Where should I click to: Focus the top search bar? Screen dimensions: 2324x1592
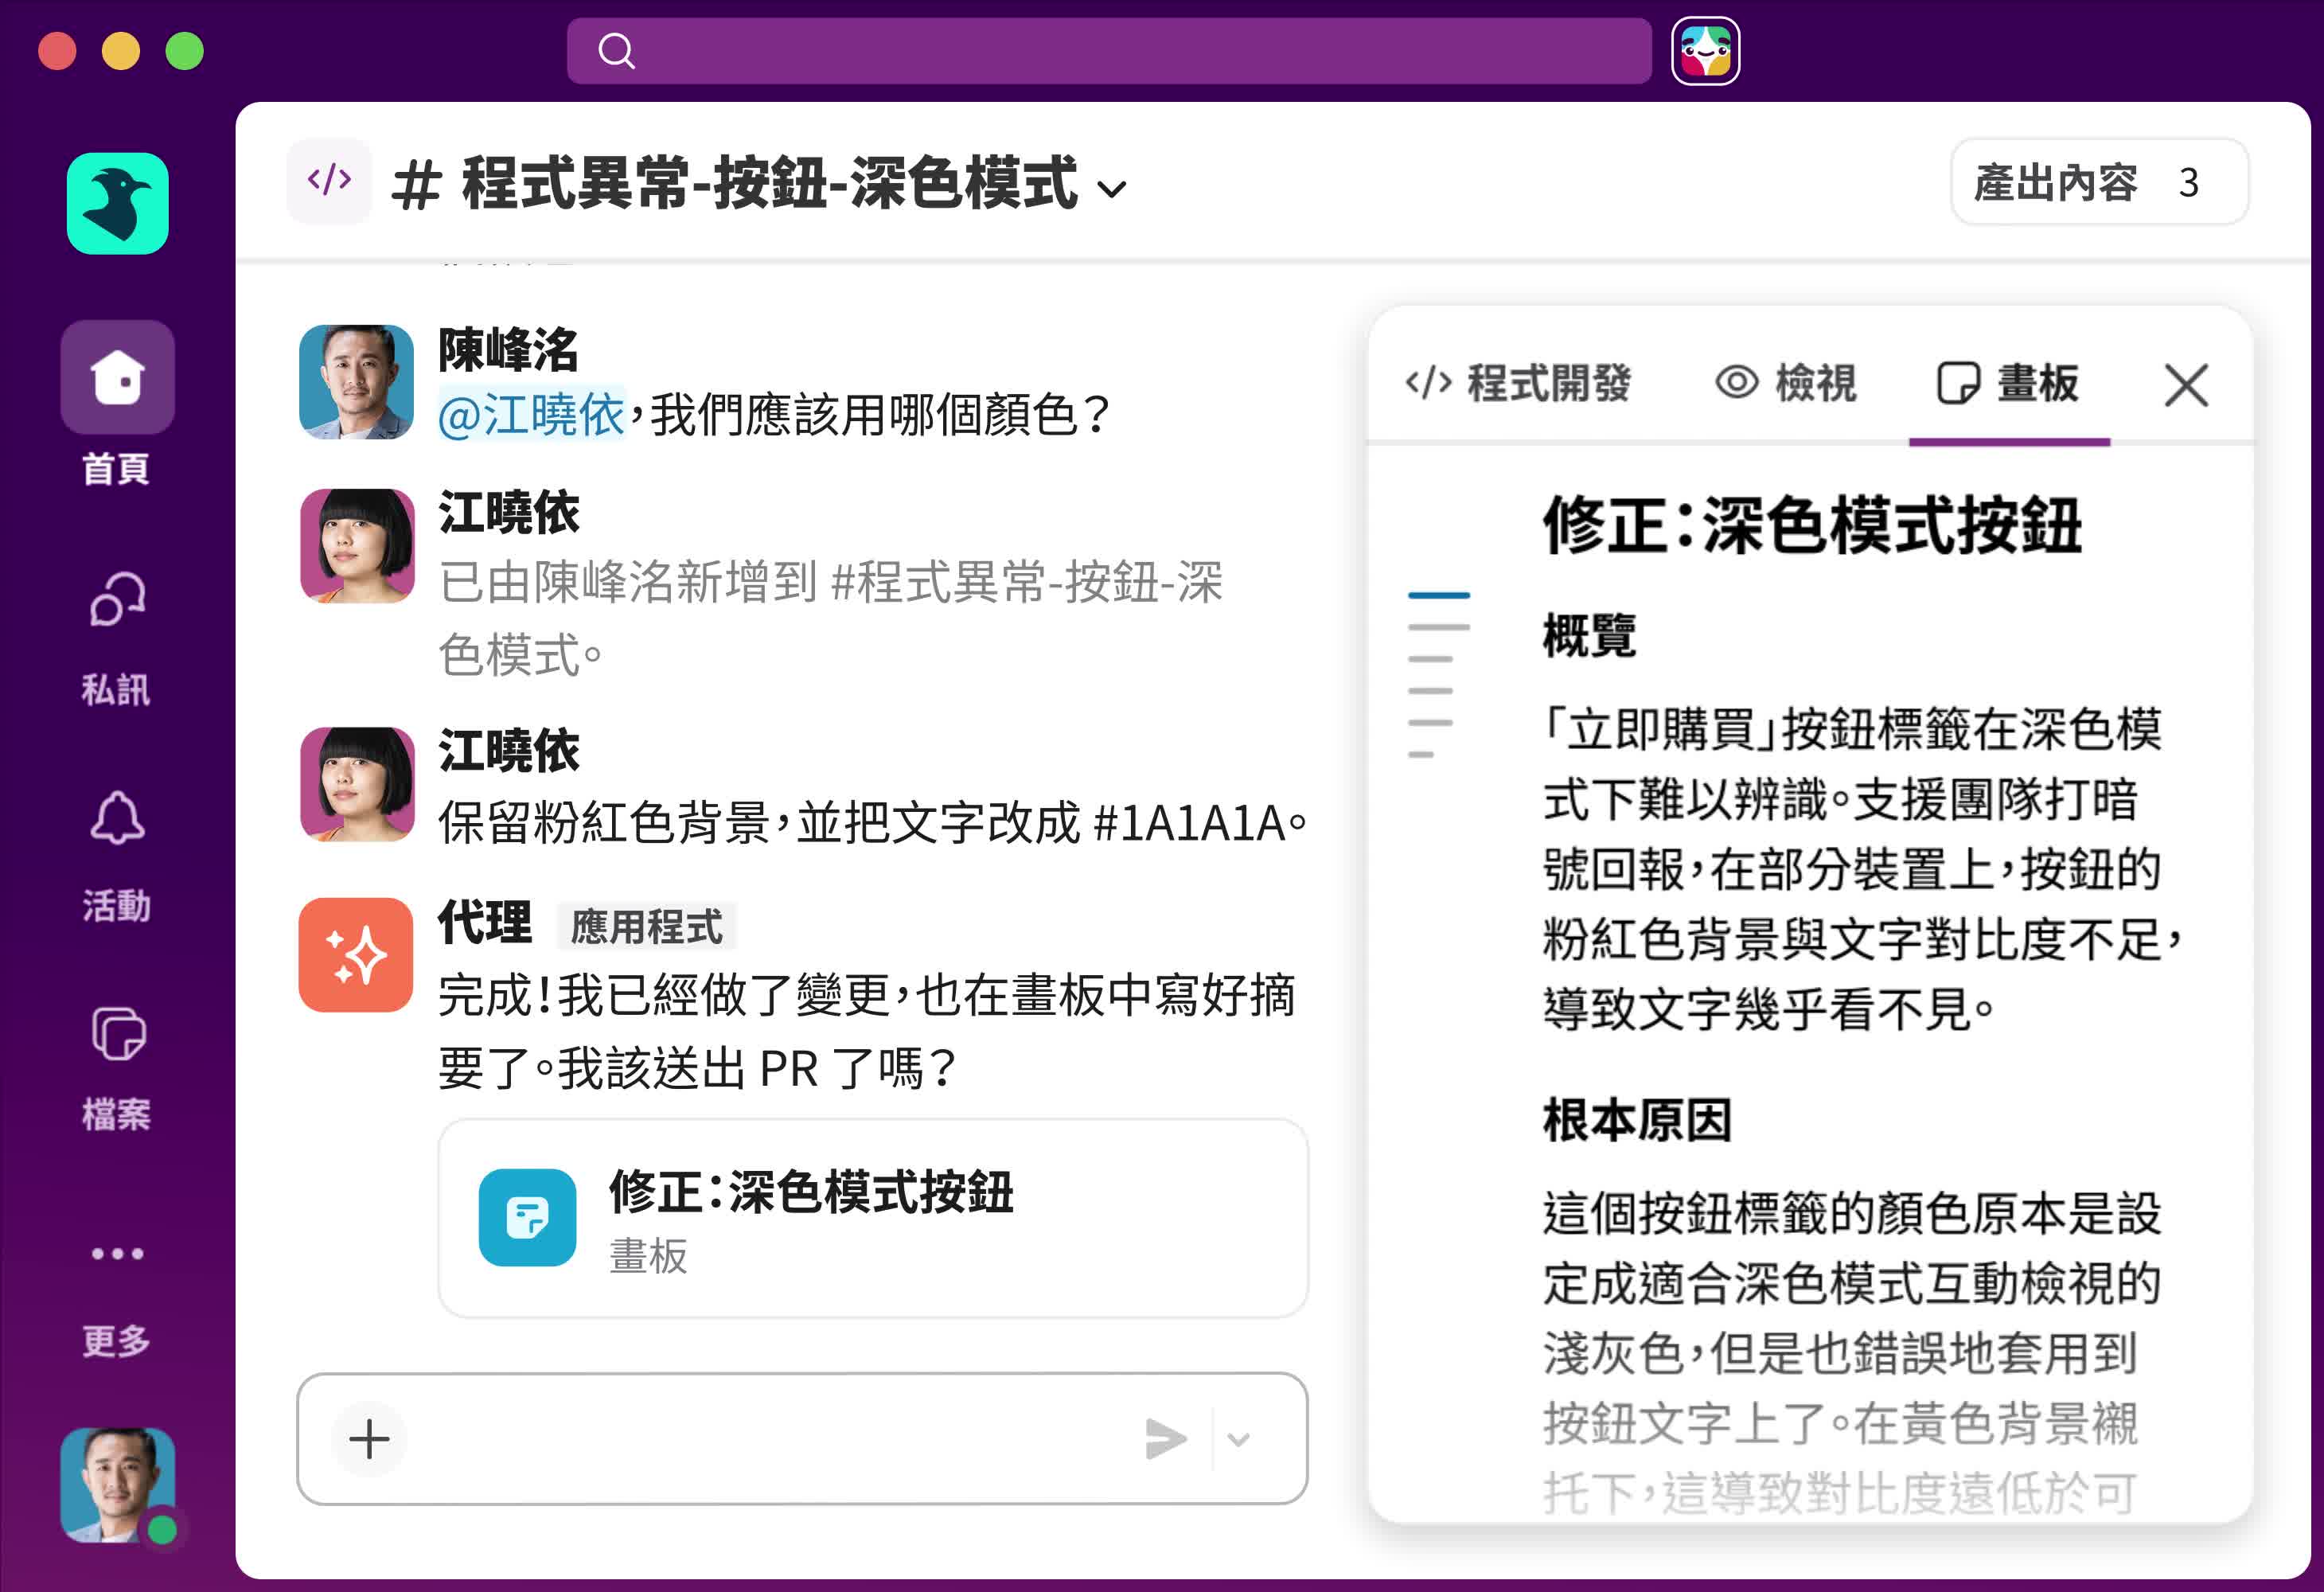1108,50
